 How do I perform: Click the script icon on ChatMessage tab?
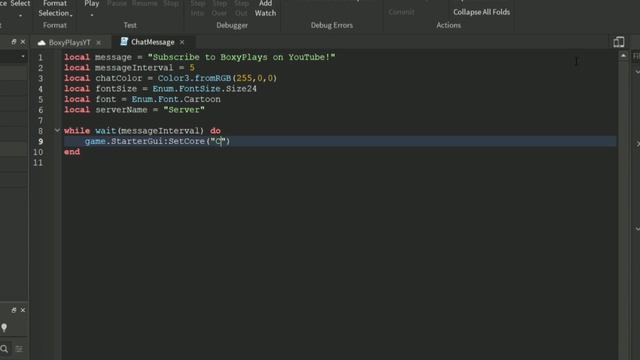124,42
